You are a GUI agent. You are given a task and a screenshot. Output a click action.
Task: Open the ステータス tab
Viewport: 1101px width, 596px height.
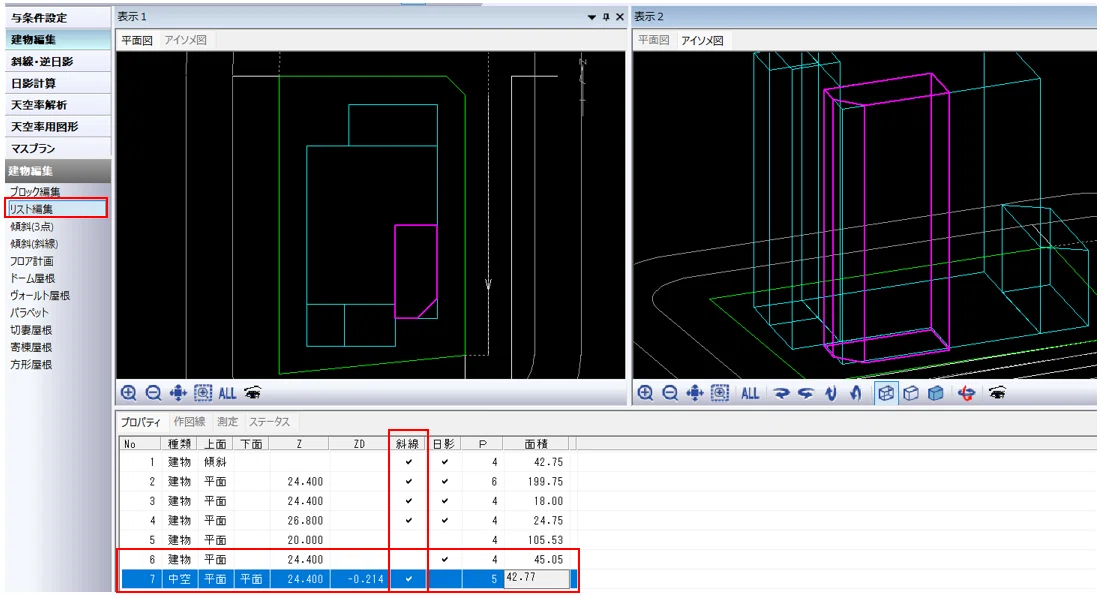[x=270, y=422]
